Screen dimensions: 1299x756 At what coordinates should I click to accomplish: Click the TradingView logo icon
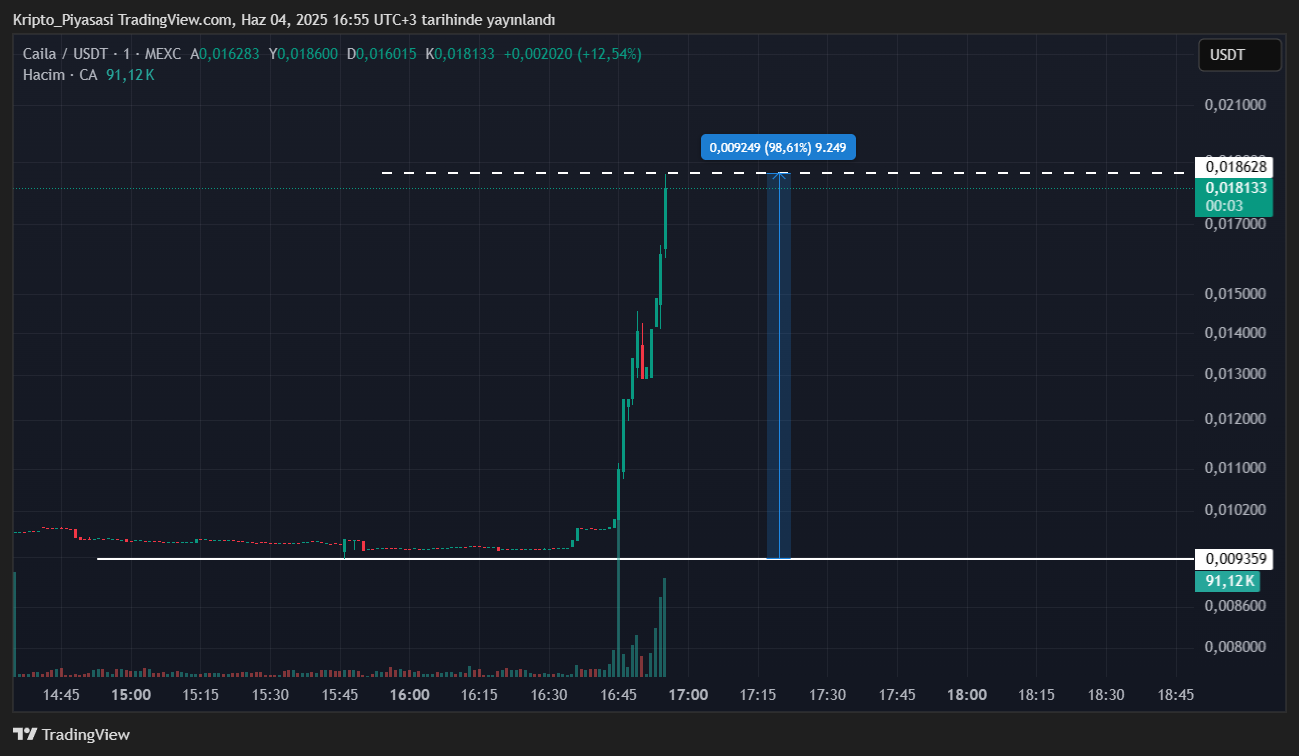[24, 734]
